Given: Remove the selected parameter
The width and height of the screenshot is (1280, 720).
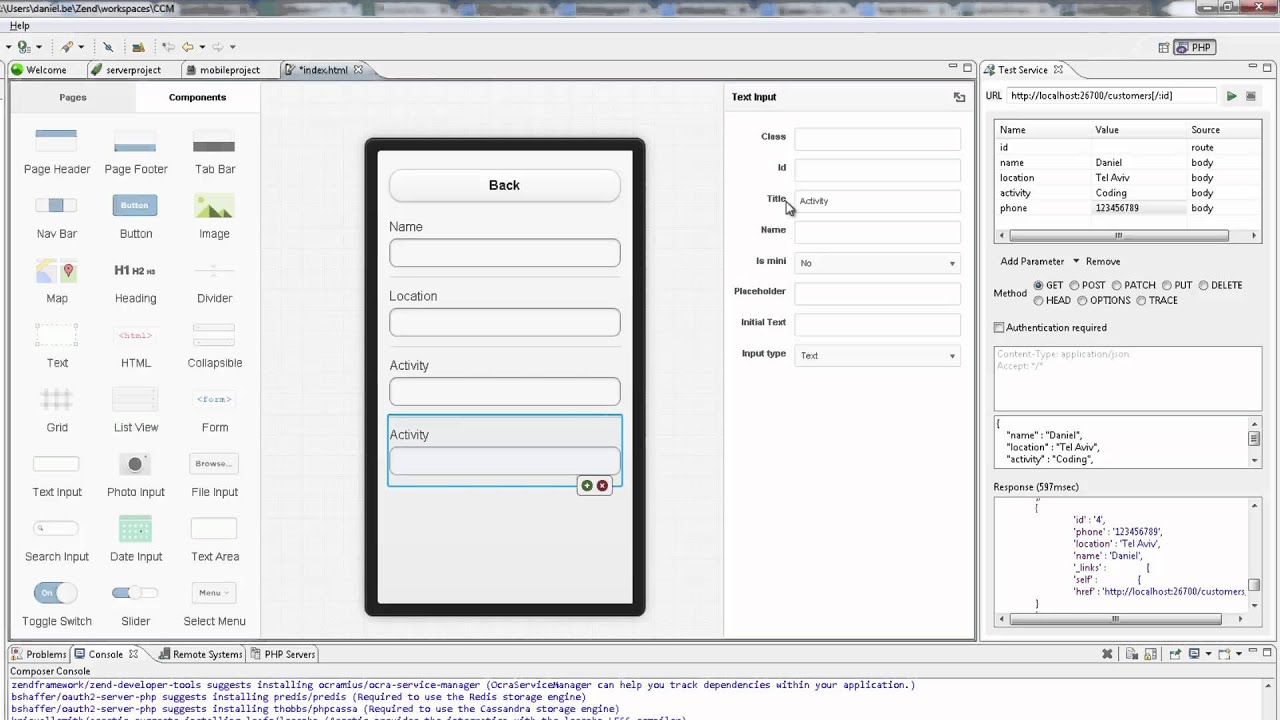Looking at the screenshot, I should (x=1103, y=261).
